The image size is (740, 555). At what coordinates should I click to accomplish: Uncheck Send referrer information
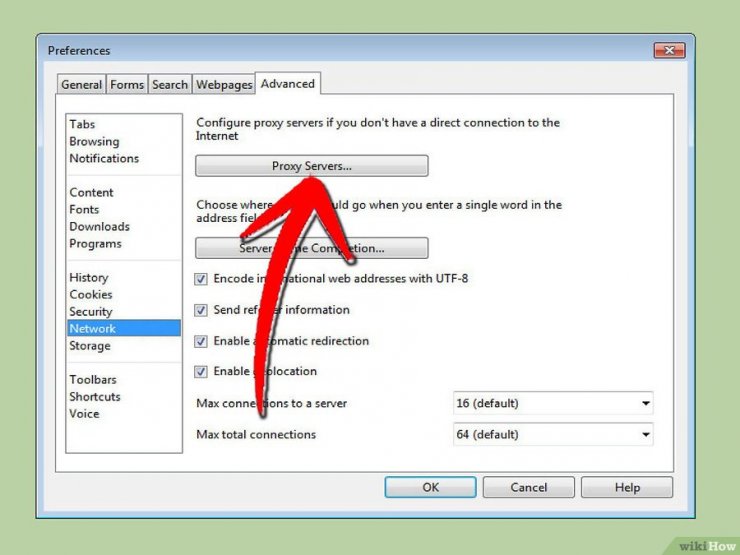[201, 310]
